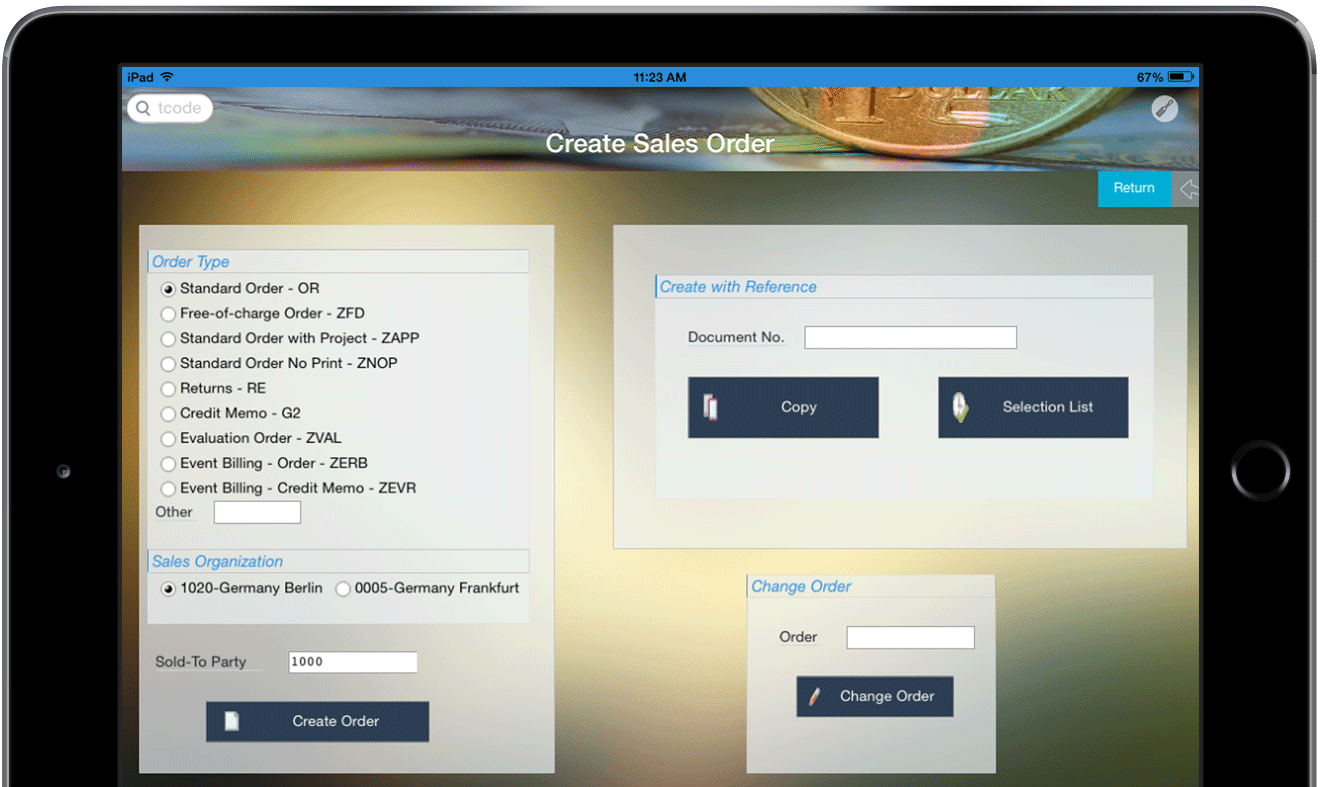This screenshot has width=1320, height=787.
Task: Pick Credit Memo - G2 option
Action: point(168,414)
